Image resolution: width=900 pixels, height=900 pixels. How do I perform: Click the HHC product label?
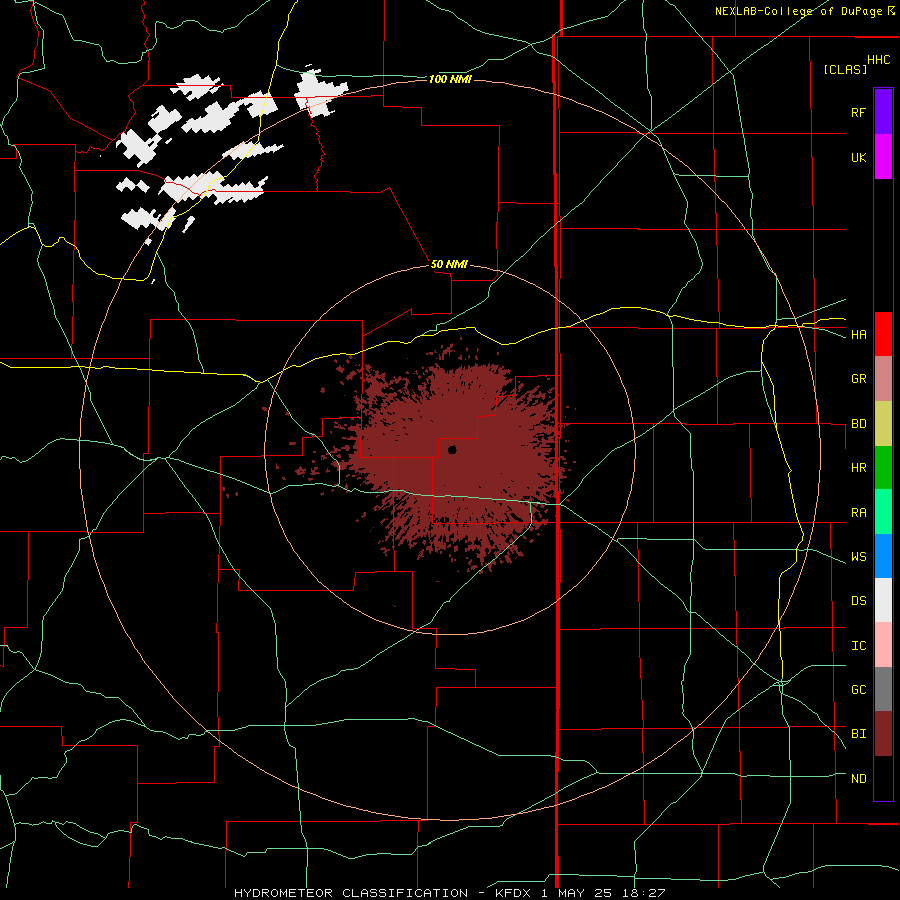click(x=879, y=60)
